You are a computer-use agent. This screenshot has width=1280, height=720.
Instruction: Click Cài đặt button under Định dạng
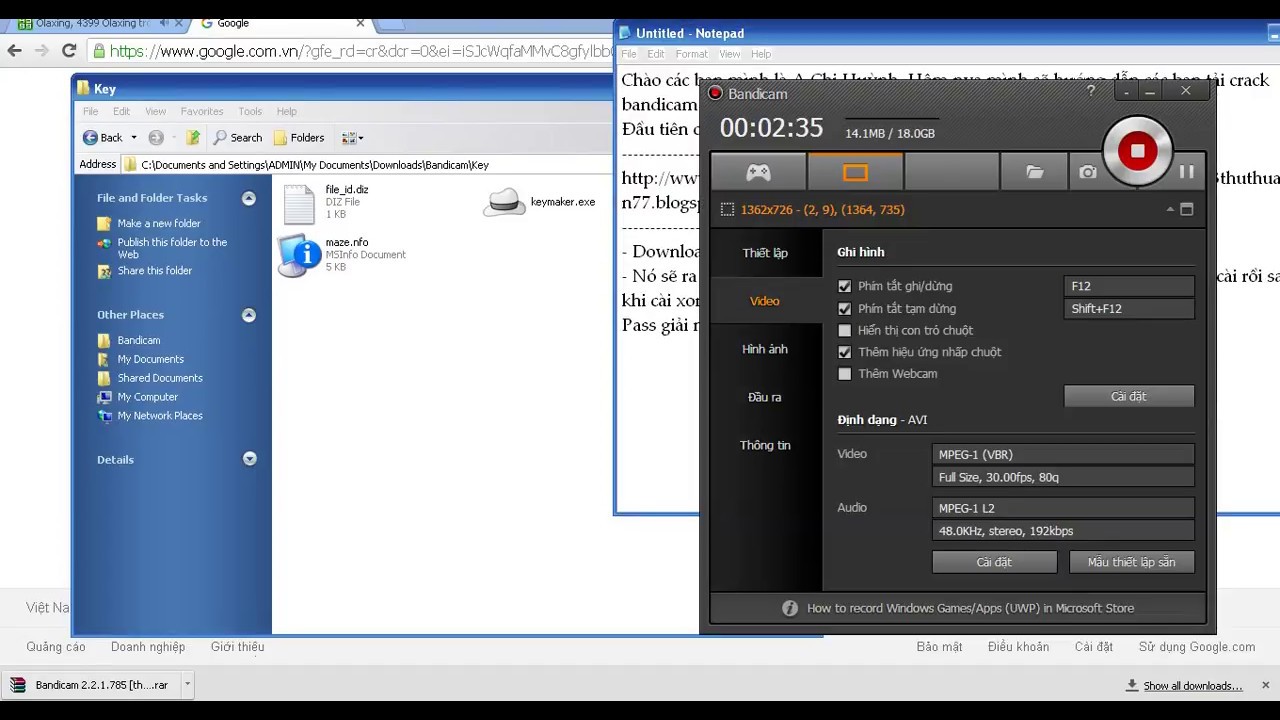click(994, 562)
